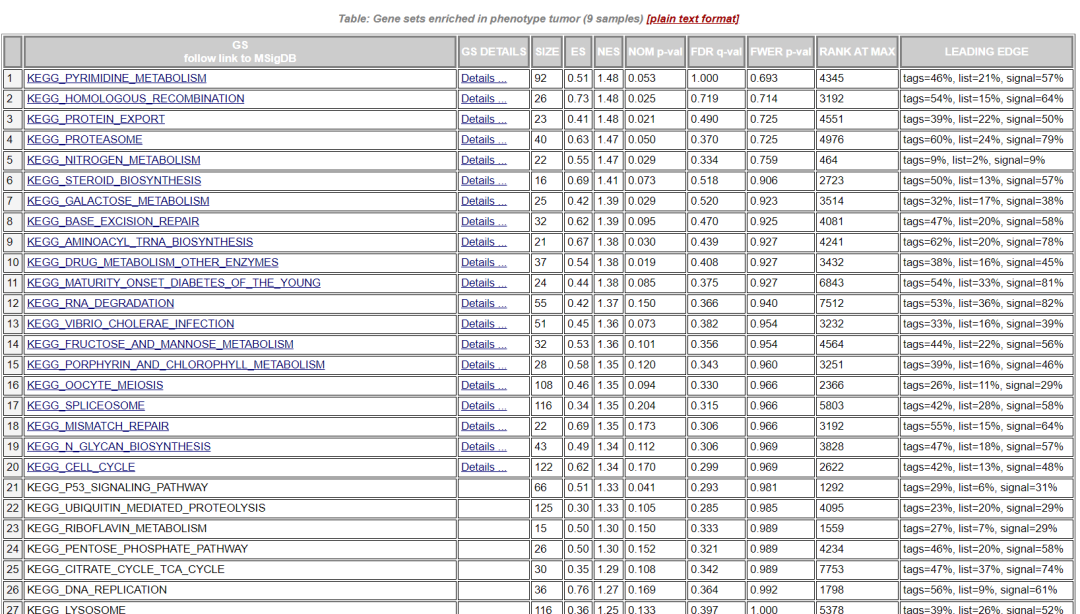Open Details for KEGG_NITROGEN_METABOLISM row
The width and height of the screenshot is (1080, 614).
pos(484,160)
